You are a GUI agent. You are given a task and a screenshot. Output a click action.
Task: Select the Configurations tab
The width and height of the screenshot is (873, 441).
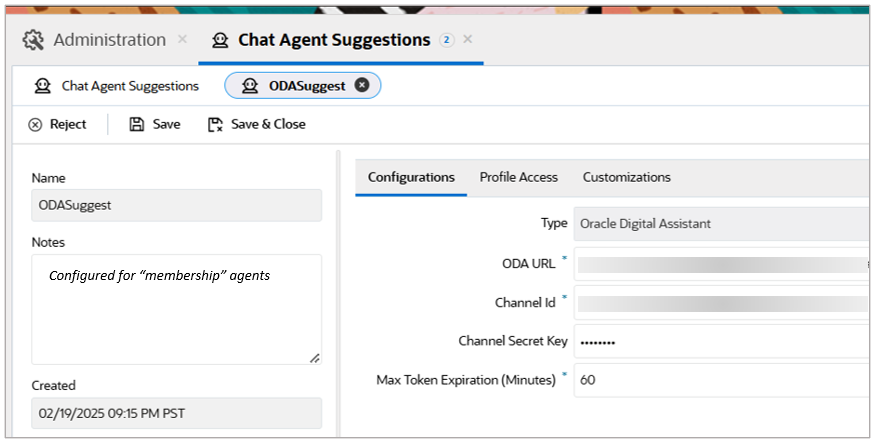point(411,177)
